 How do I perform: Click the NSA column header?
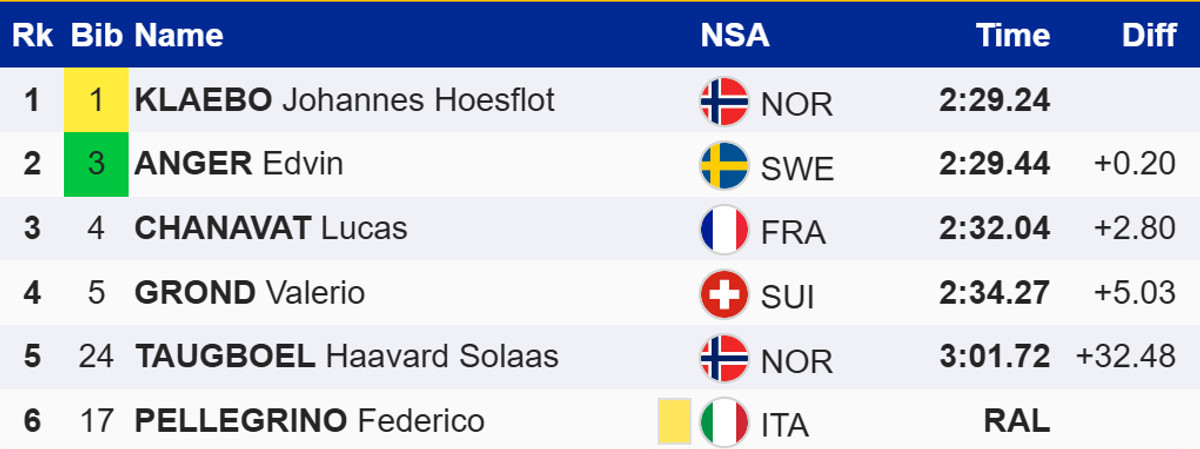pos(734,36)
